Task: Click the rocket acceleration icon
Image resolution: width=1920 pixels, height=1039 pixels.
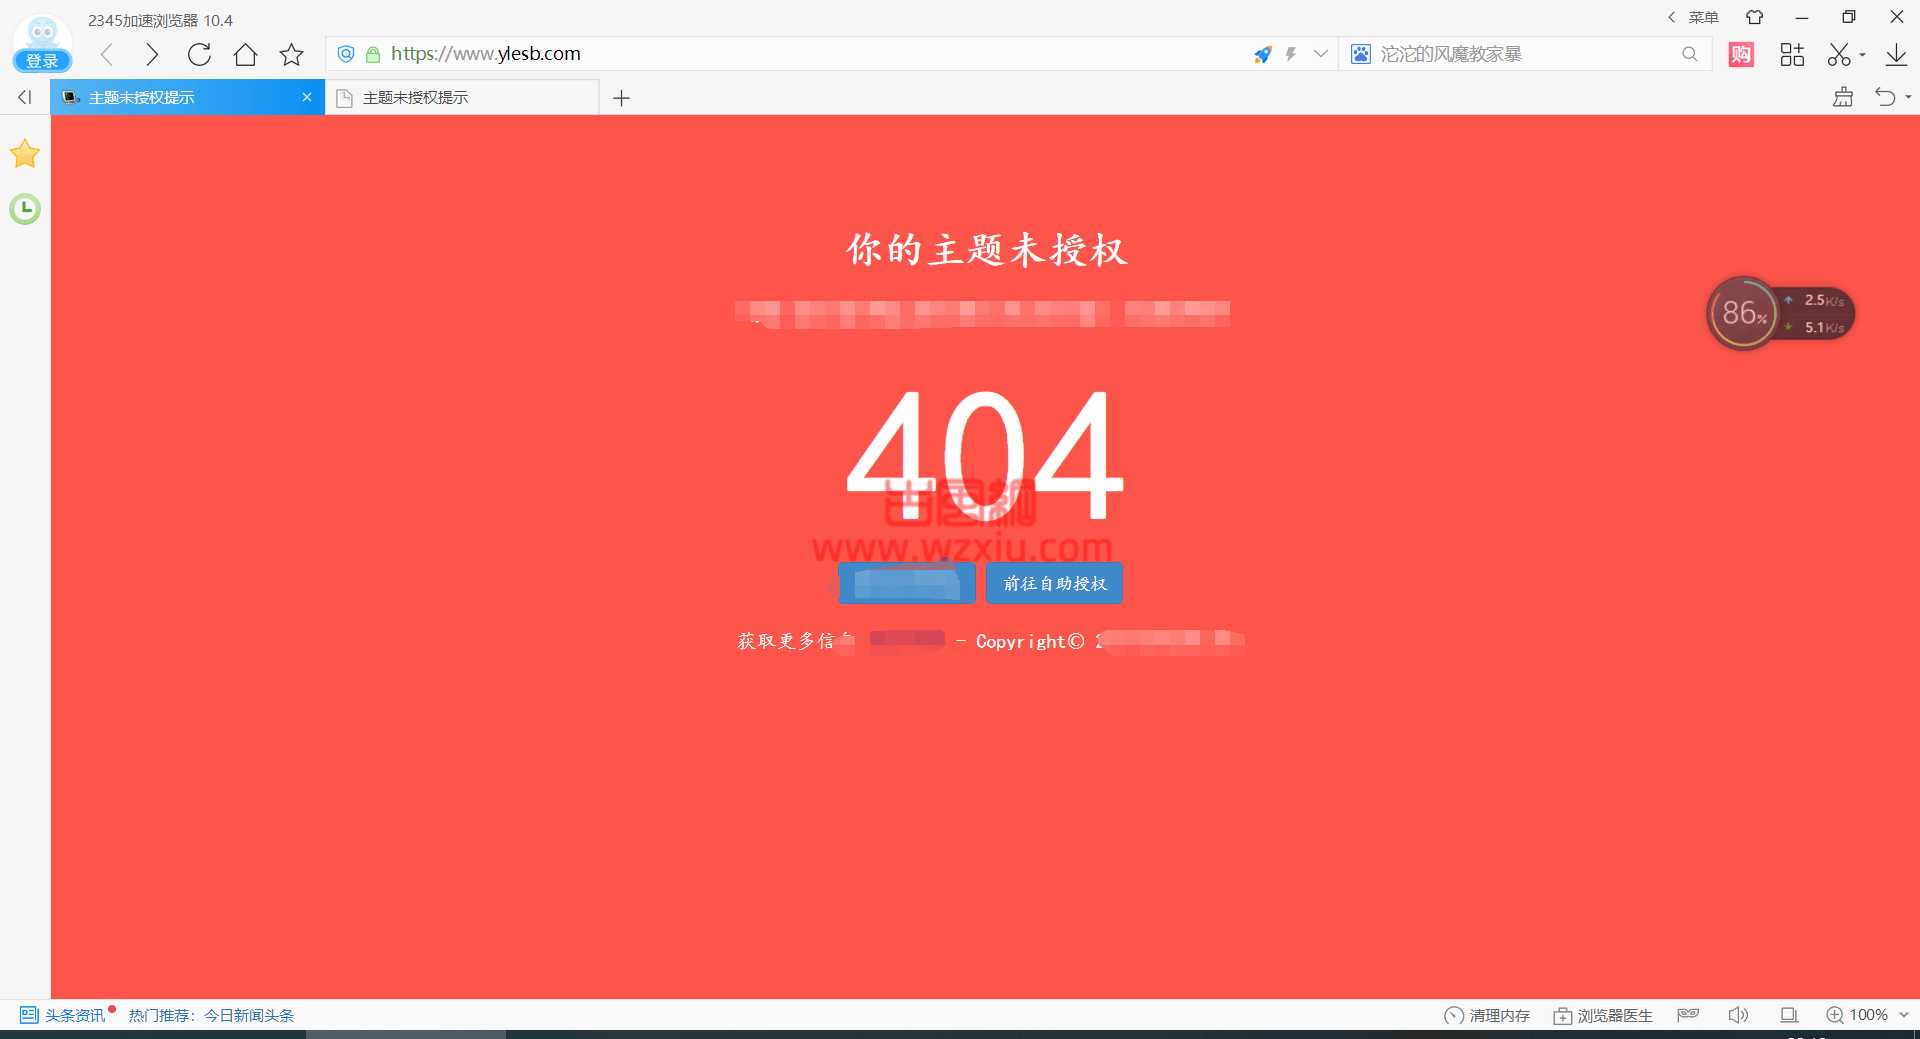Action: [1262, 54]
